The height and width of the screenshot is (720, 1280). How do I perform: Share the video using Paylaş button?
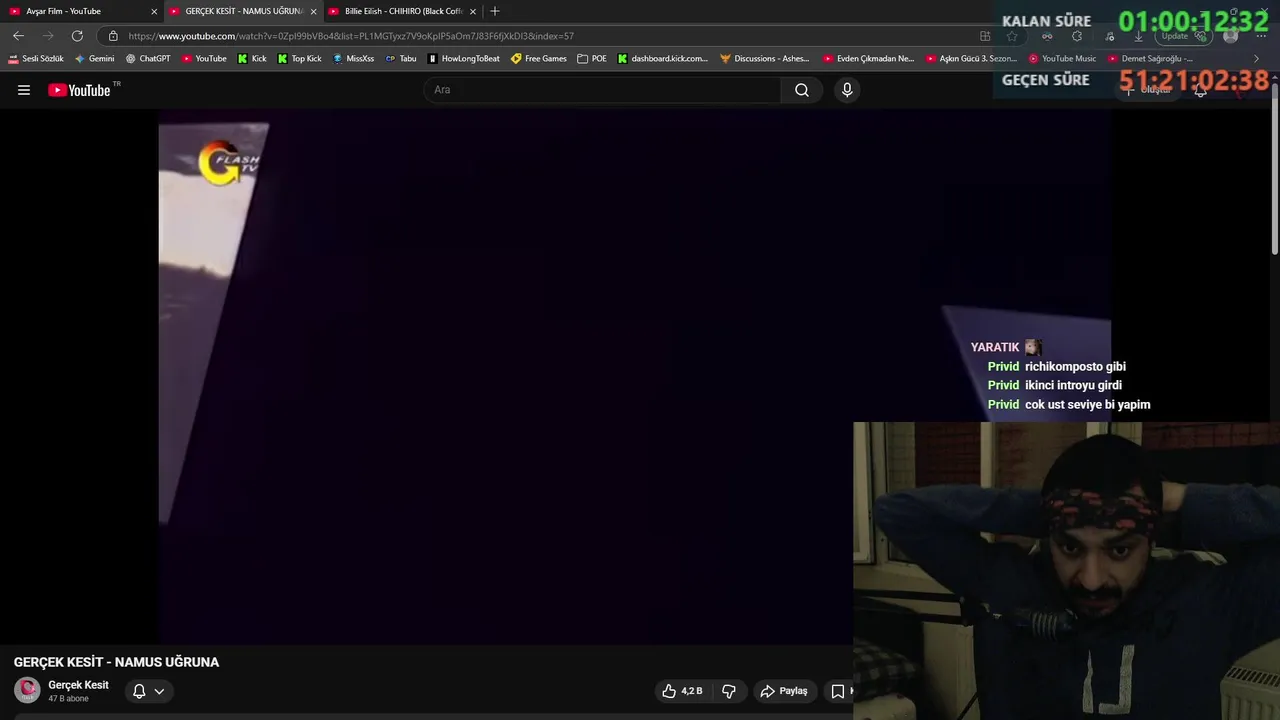783,691
